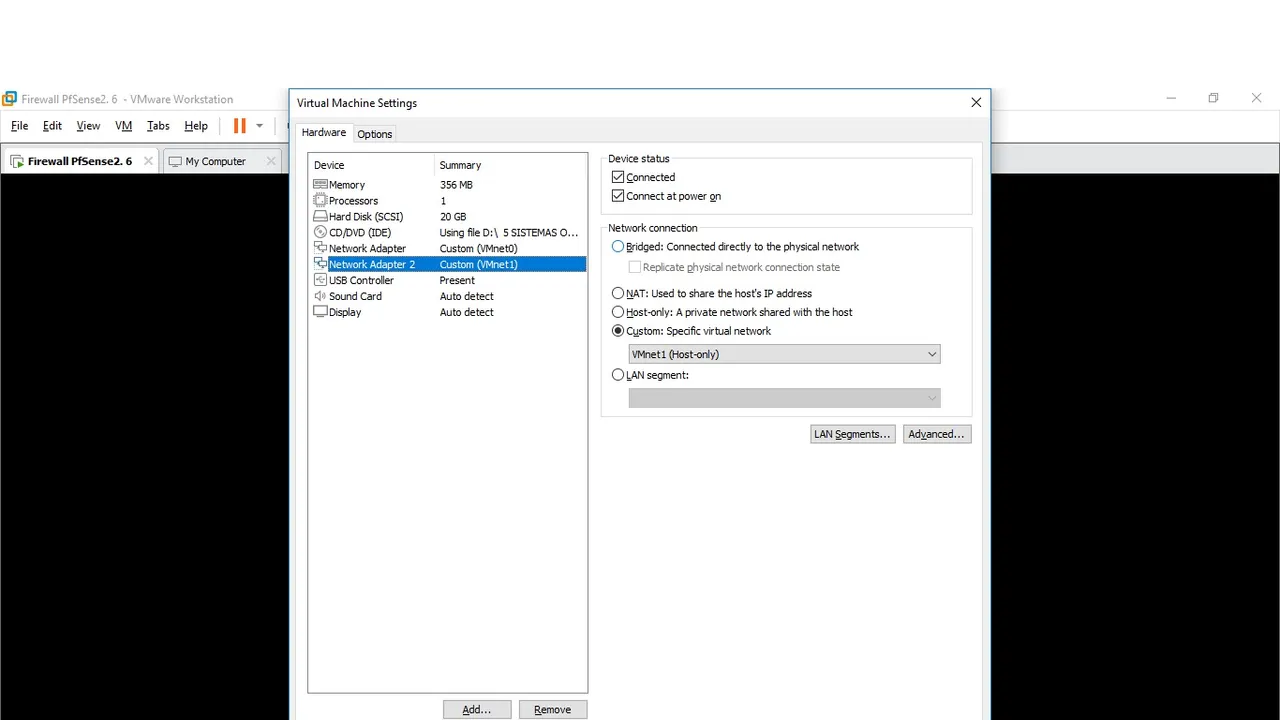
Task: Open the Tabs menu
Action: pyautogui.click(x=158, y=126)
